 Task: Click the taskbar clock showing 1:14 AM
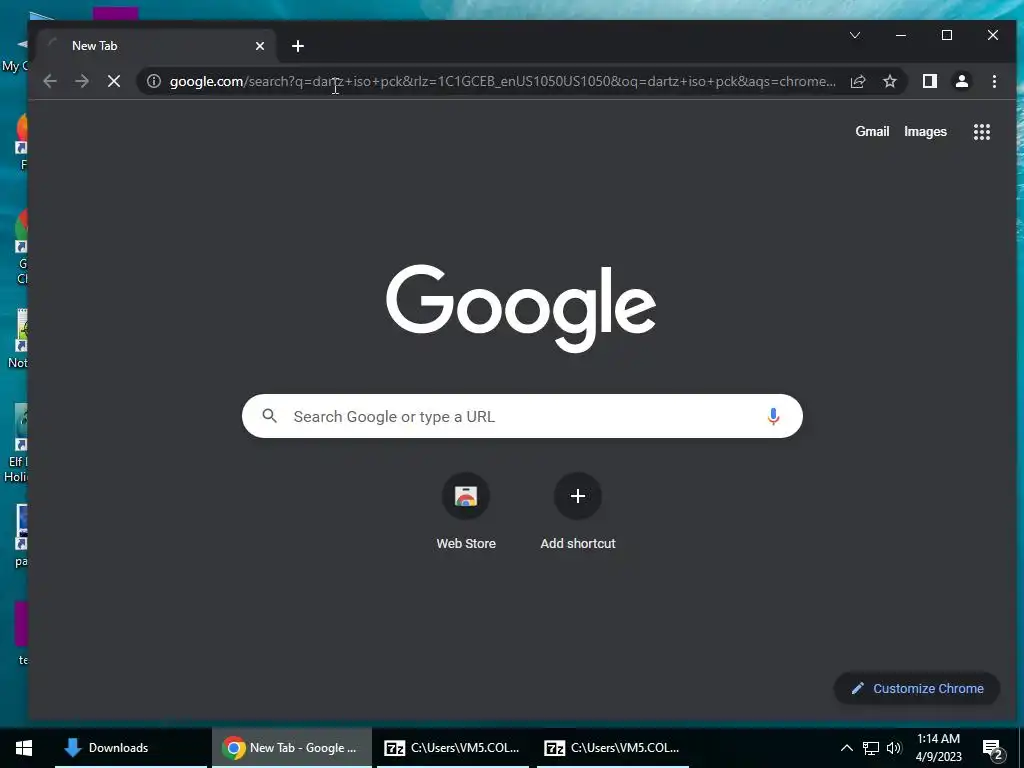coord(938,748)
